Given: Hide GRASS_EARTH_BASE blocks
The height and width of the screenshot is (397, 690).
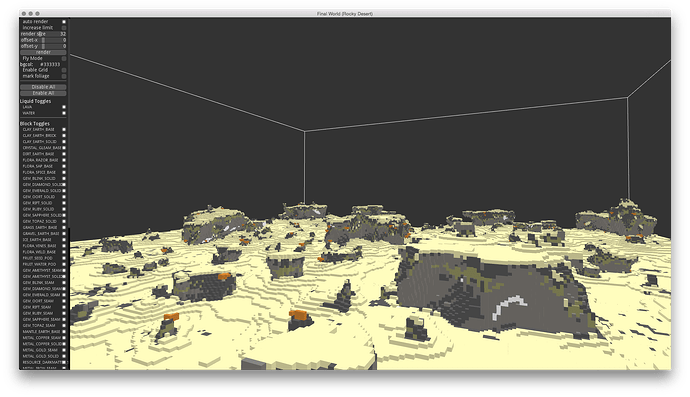Looking at the screenshot, I should pos(64,228).
